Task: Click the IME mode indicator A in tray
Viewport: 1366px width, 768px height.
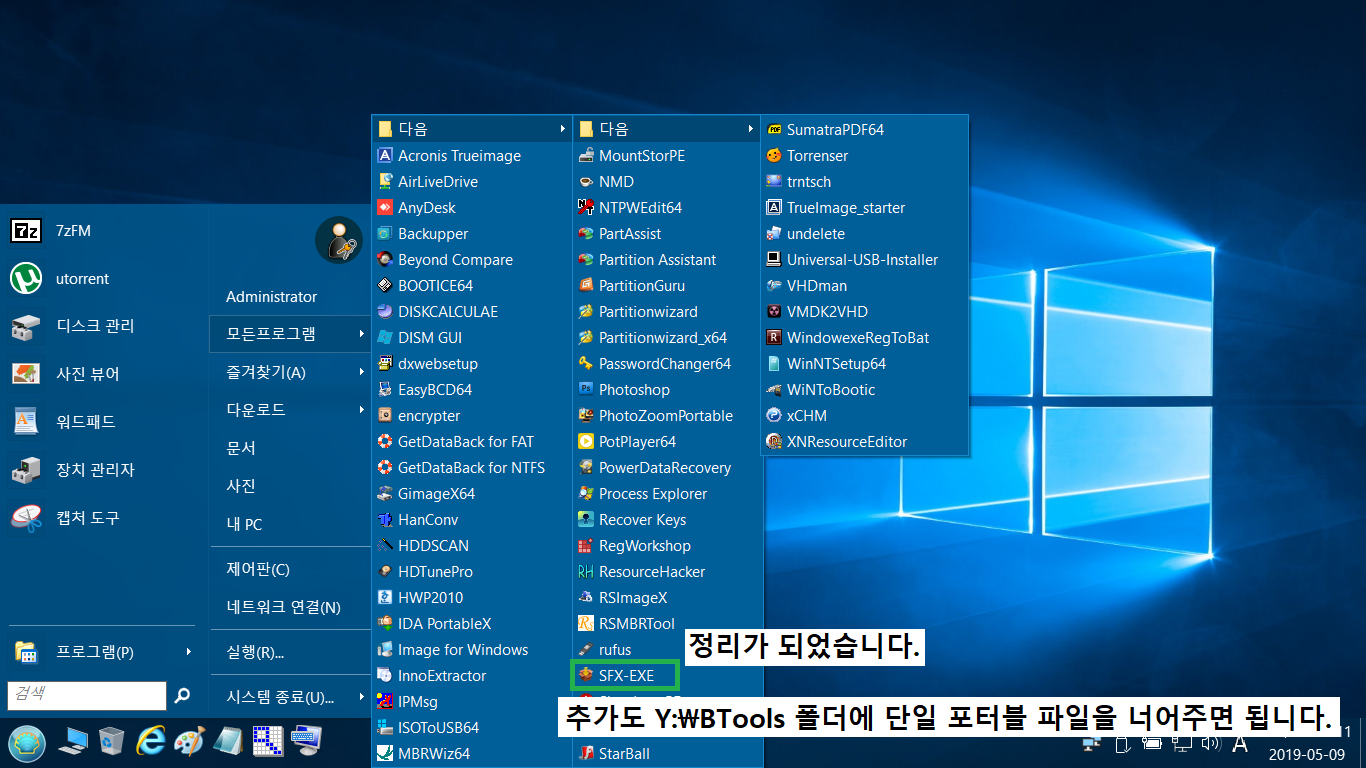Action: point(1240,743)
